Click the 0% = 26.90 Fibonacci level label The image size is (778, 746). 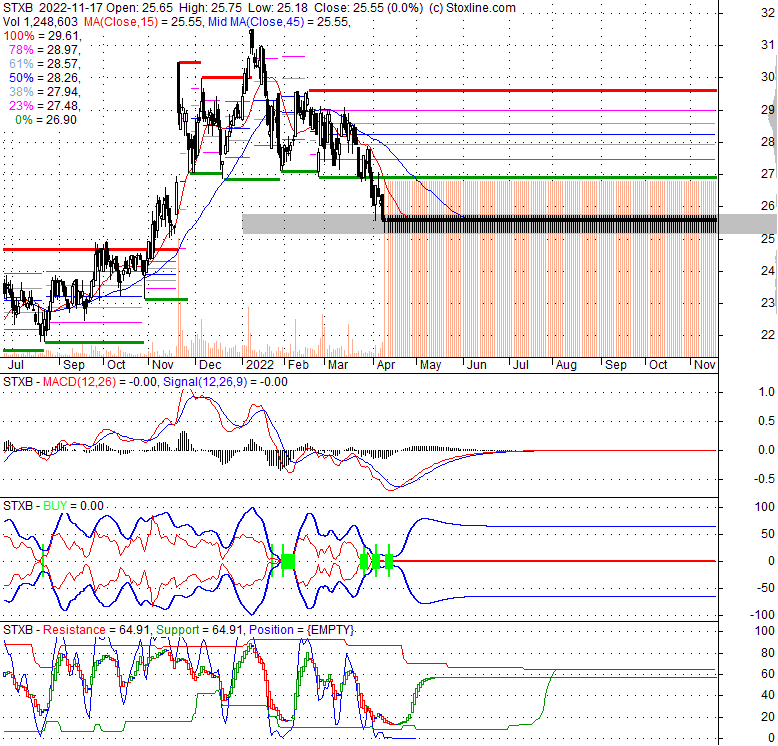pyautogui.click(x=46, y=120)
